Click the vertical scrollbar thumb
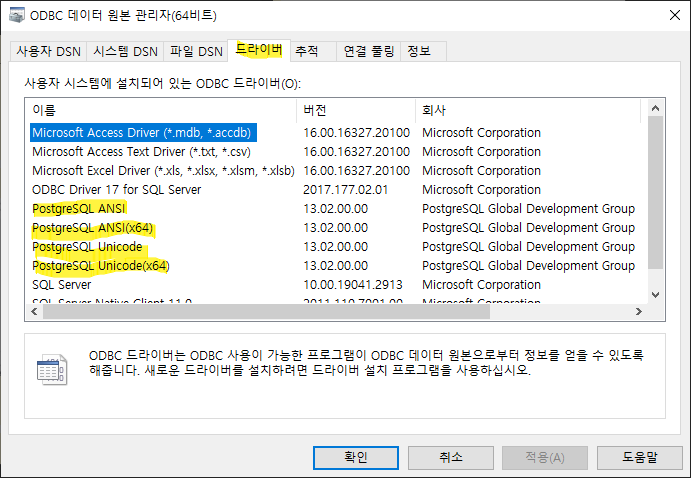Screen dimensions: 691x478 (655, 193)
